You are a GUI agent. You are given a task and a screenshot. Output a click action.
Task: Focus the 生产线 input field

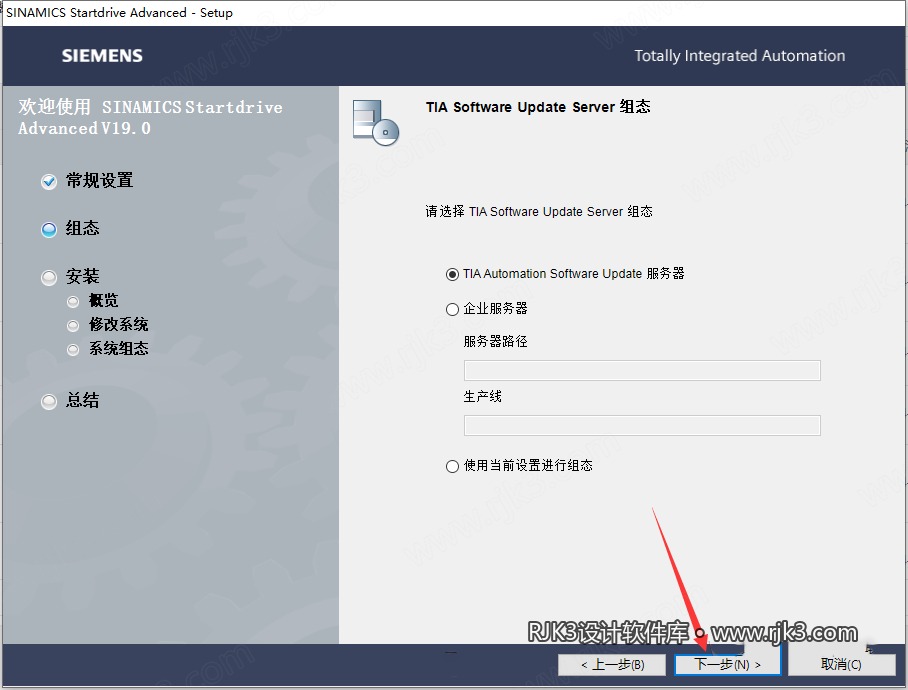pos(642,425)
